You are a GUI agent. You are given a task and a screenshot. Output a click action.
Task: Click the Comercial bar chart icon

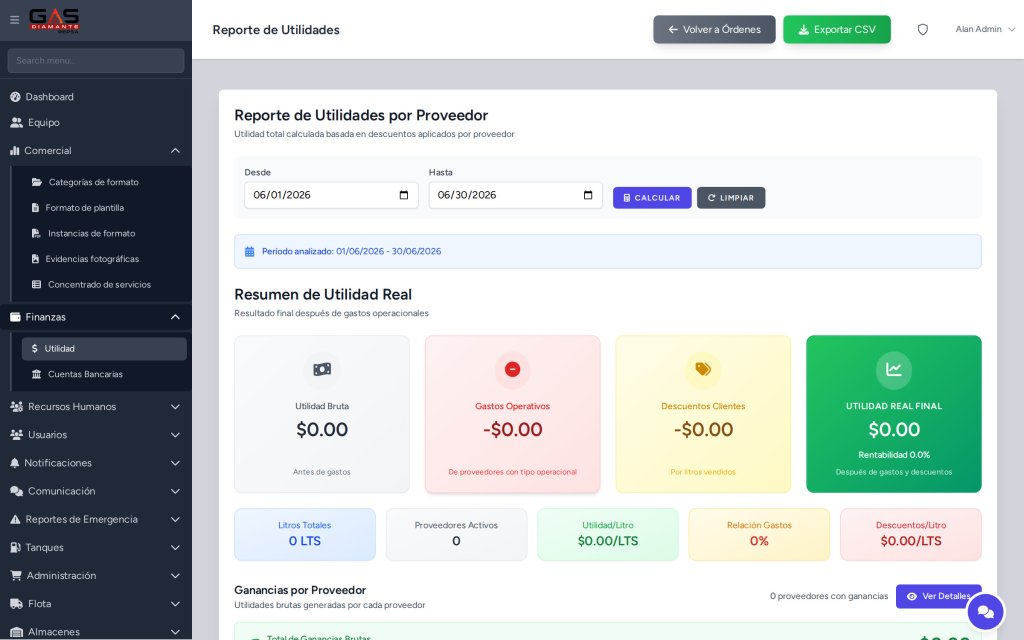14,150
